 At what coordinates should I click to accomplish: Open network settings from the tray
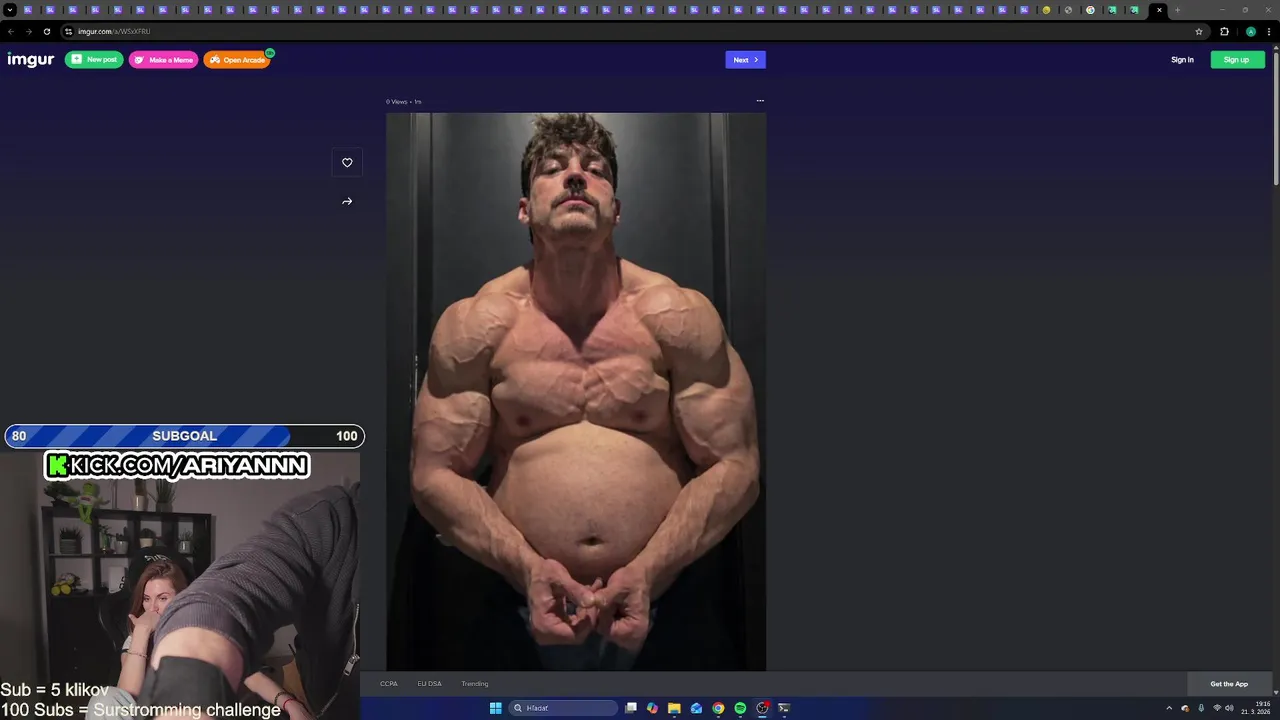pyautogui.click(x=1217, y=708)
